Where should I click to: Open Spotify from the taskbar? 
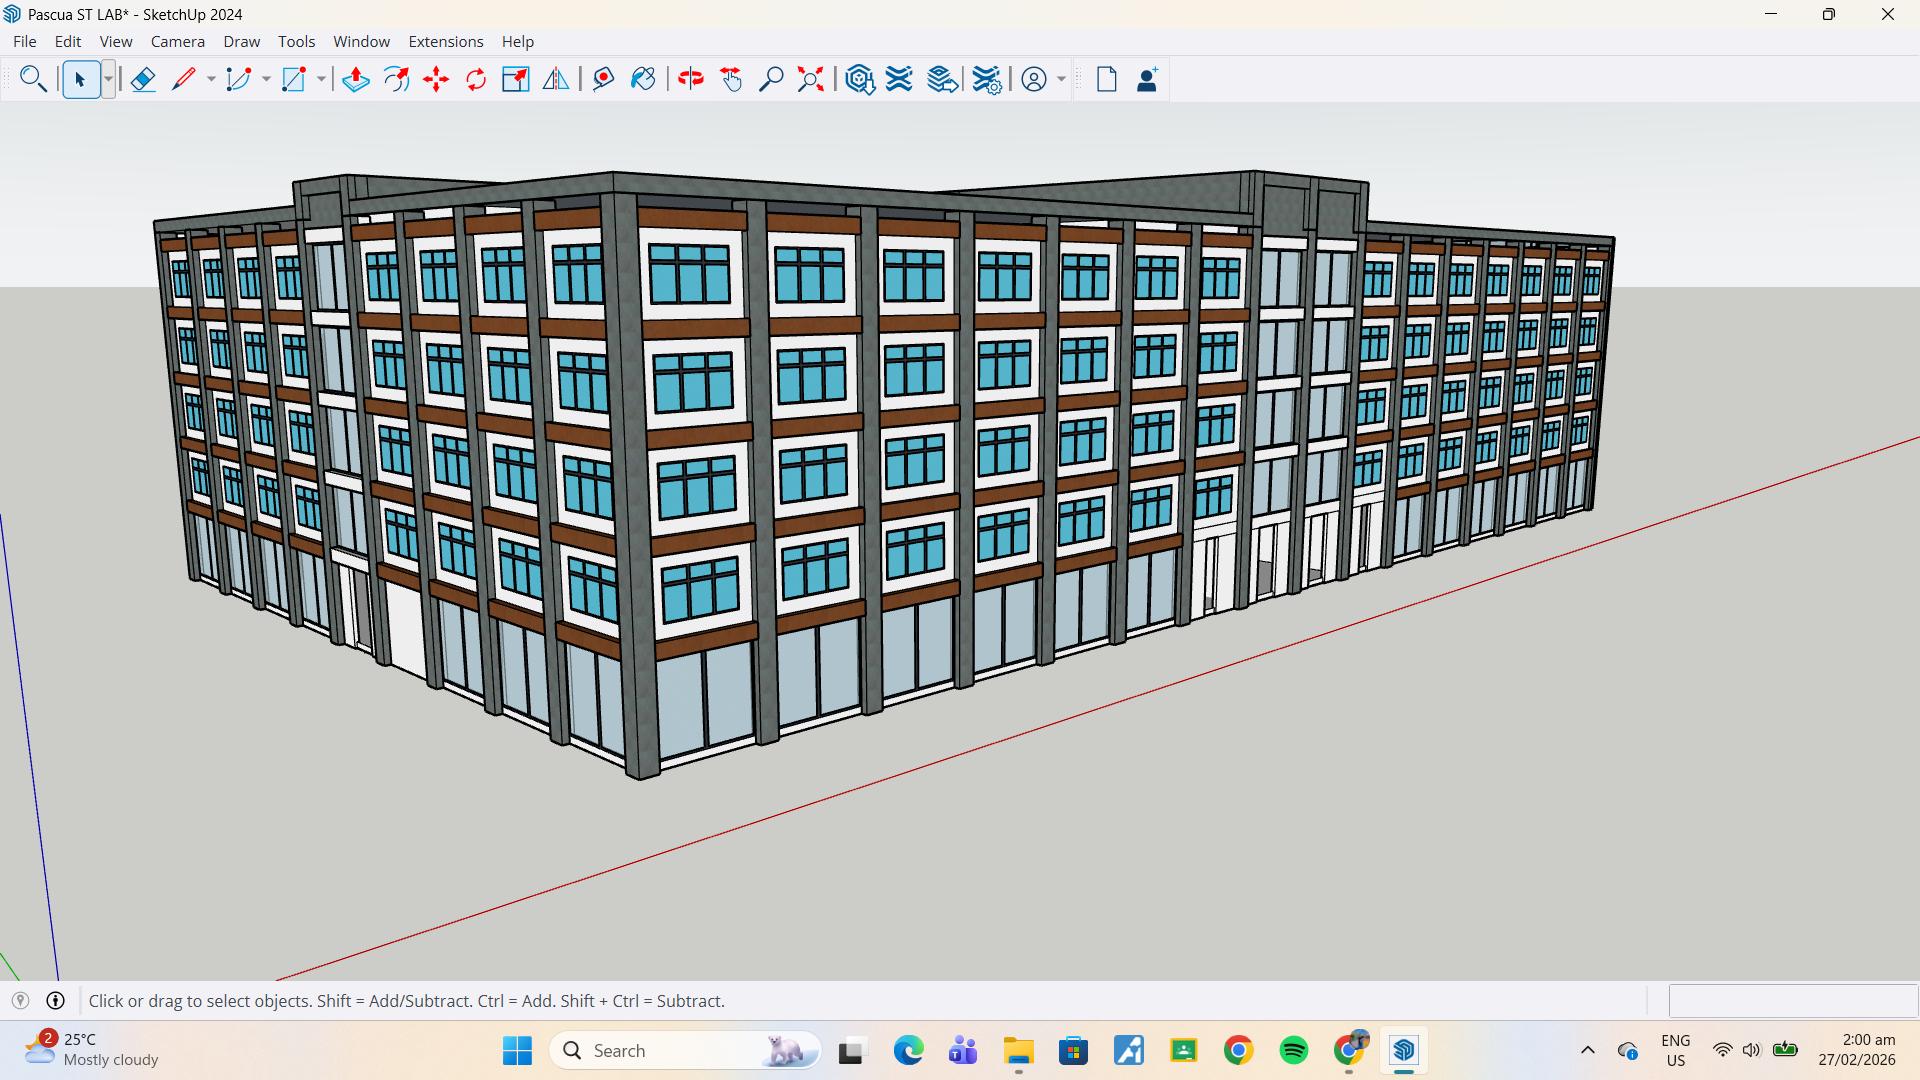click(1293, 1051)
